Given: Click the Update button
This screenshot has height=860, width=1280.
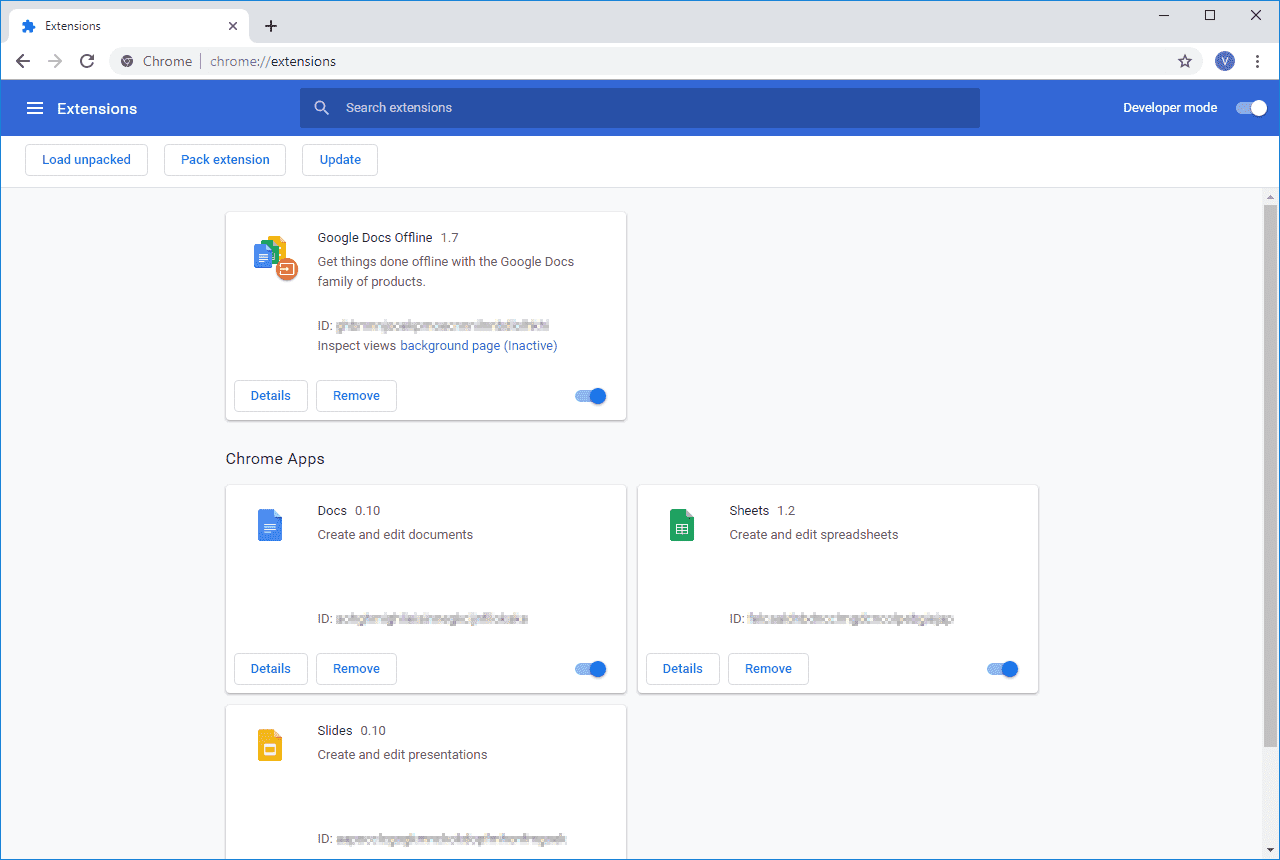Looking at the screenshot, I should click(x=340, y=160).
